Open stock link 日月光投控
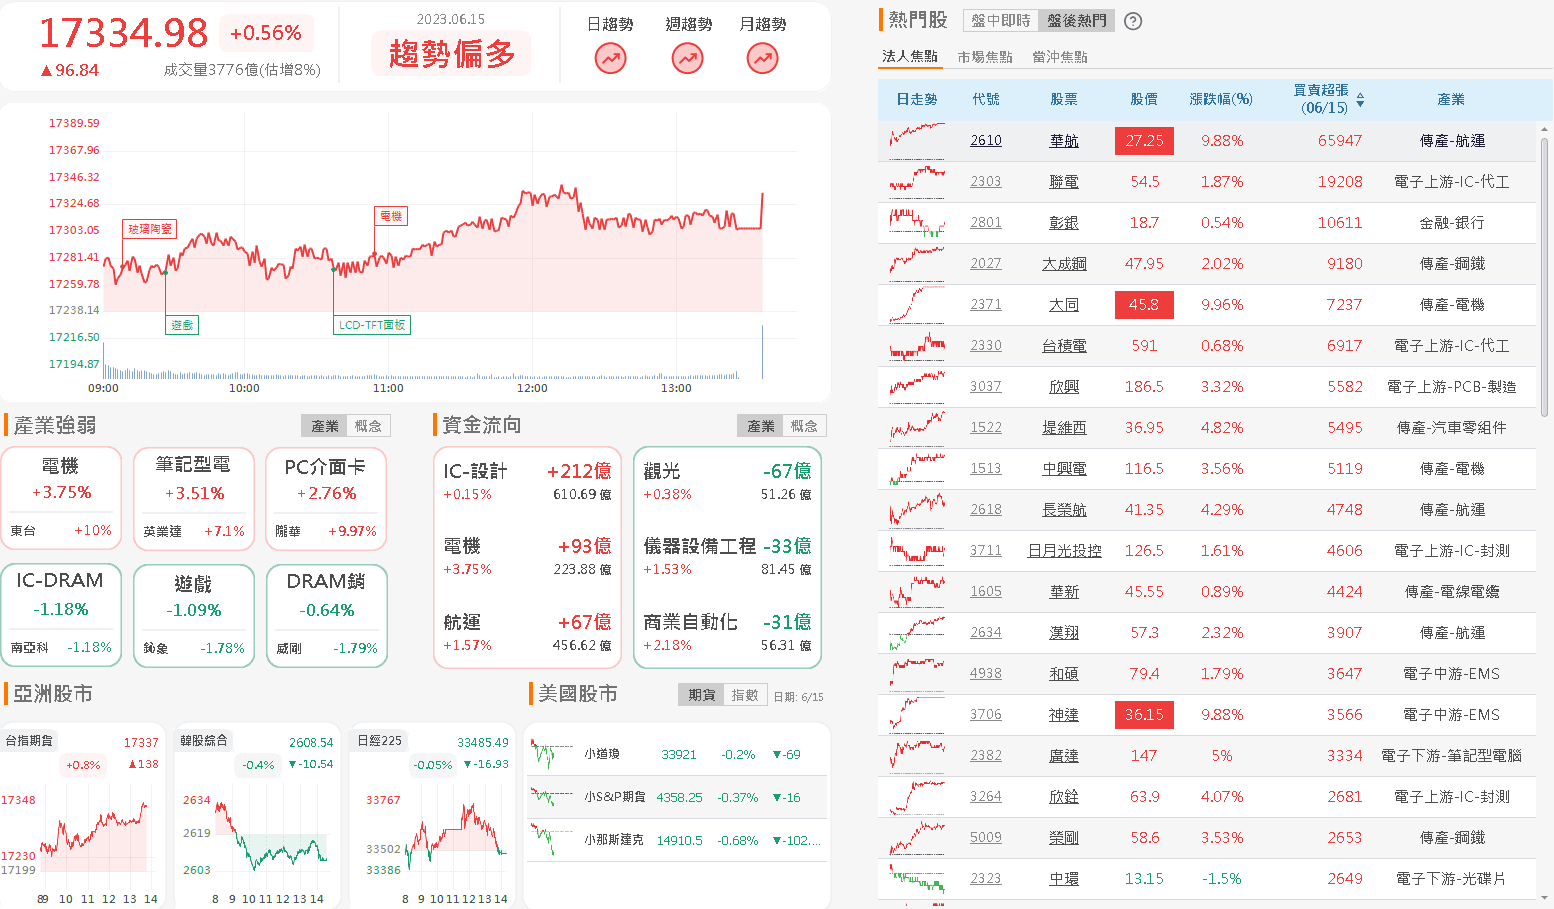 (x=1064, y=551)
